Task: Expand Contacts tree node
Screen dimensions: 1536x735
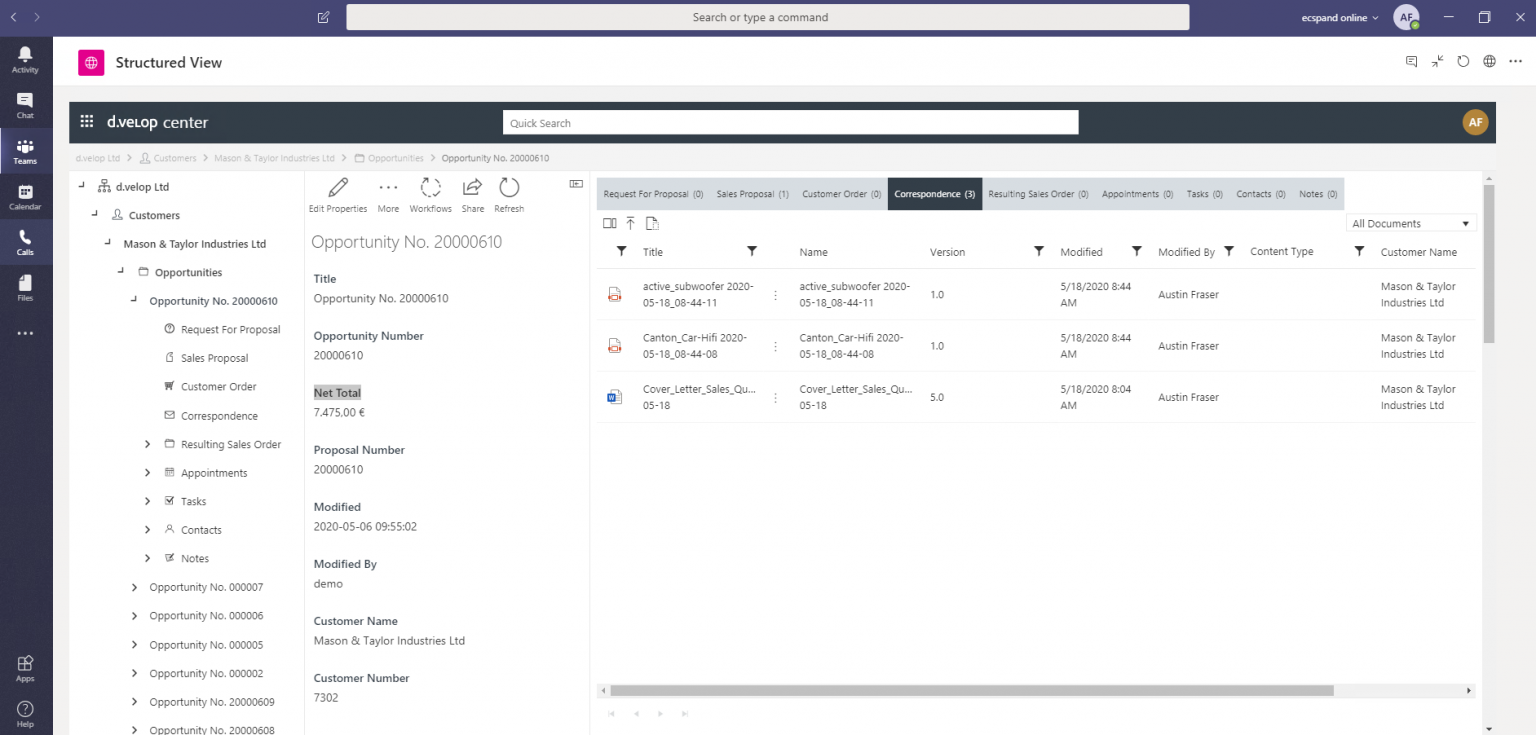Action: pos(147,530)
